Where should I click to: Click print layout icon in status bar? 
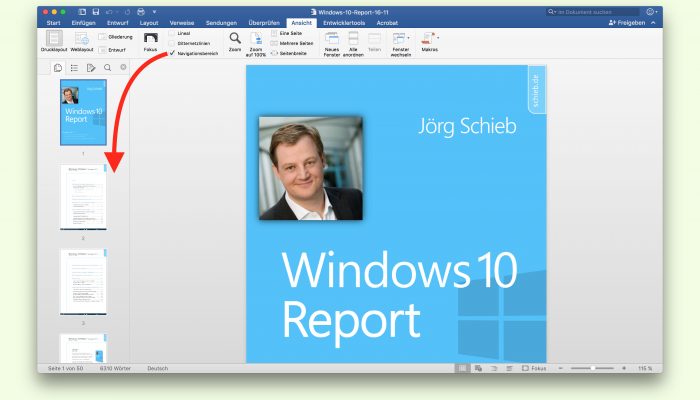[462, 368]
